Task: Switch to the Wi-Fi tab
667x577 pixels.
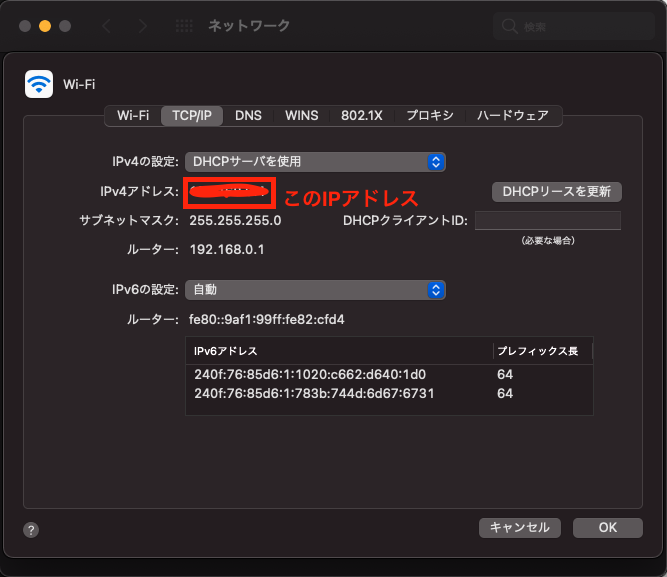Action: coord(133,116)
